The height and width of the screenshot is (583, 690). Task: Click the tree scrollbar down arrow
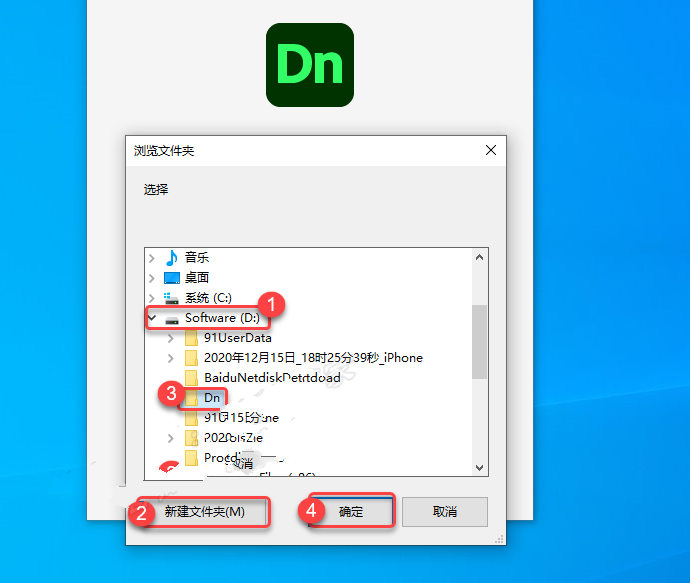tap(480, 467)
